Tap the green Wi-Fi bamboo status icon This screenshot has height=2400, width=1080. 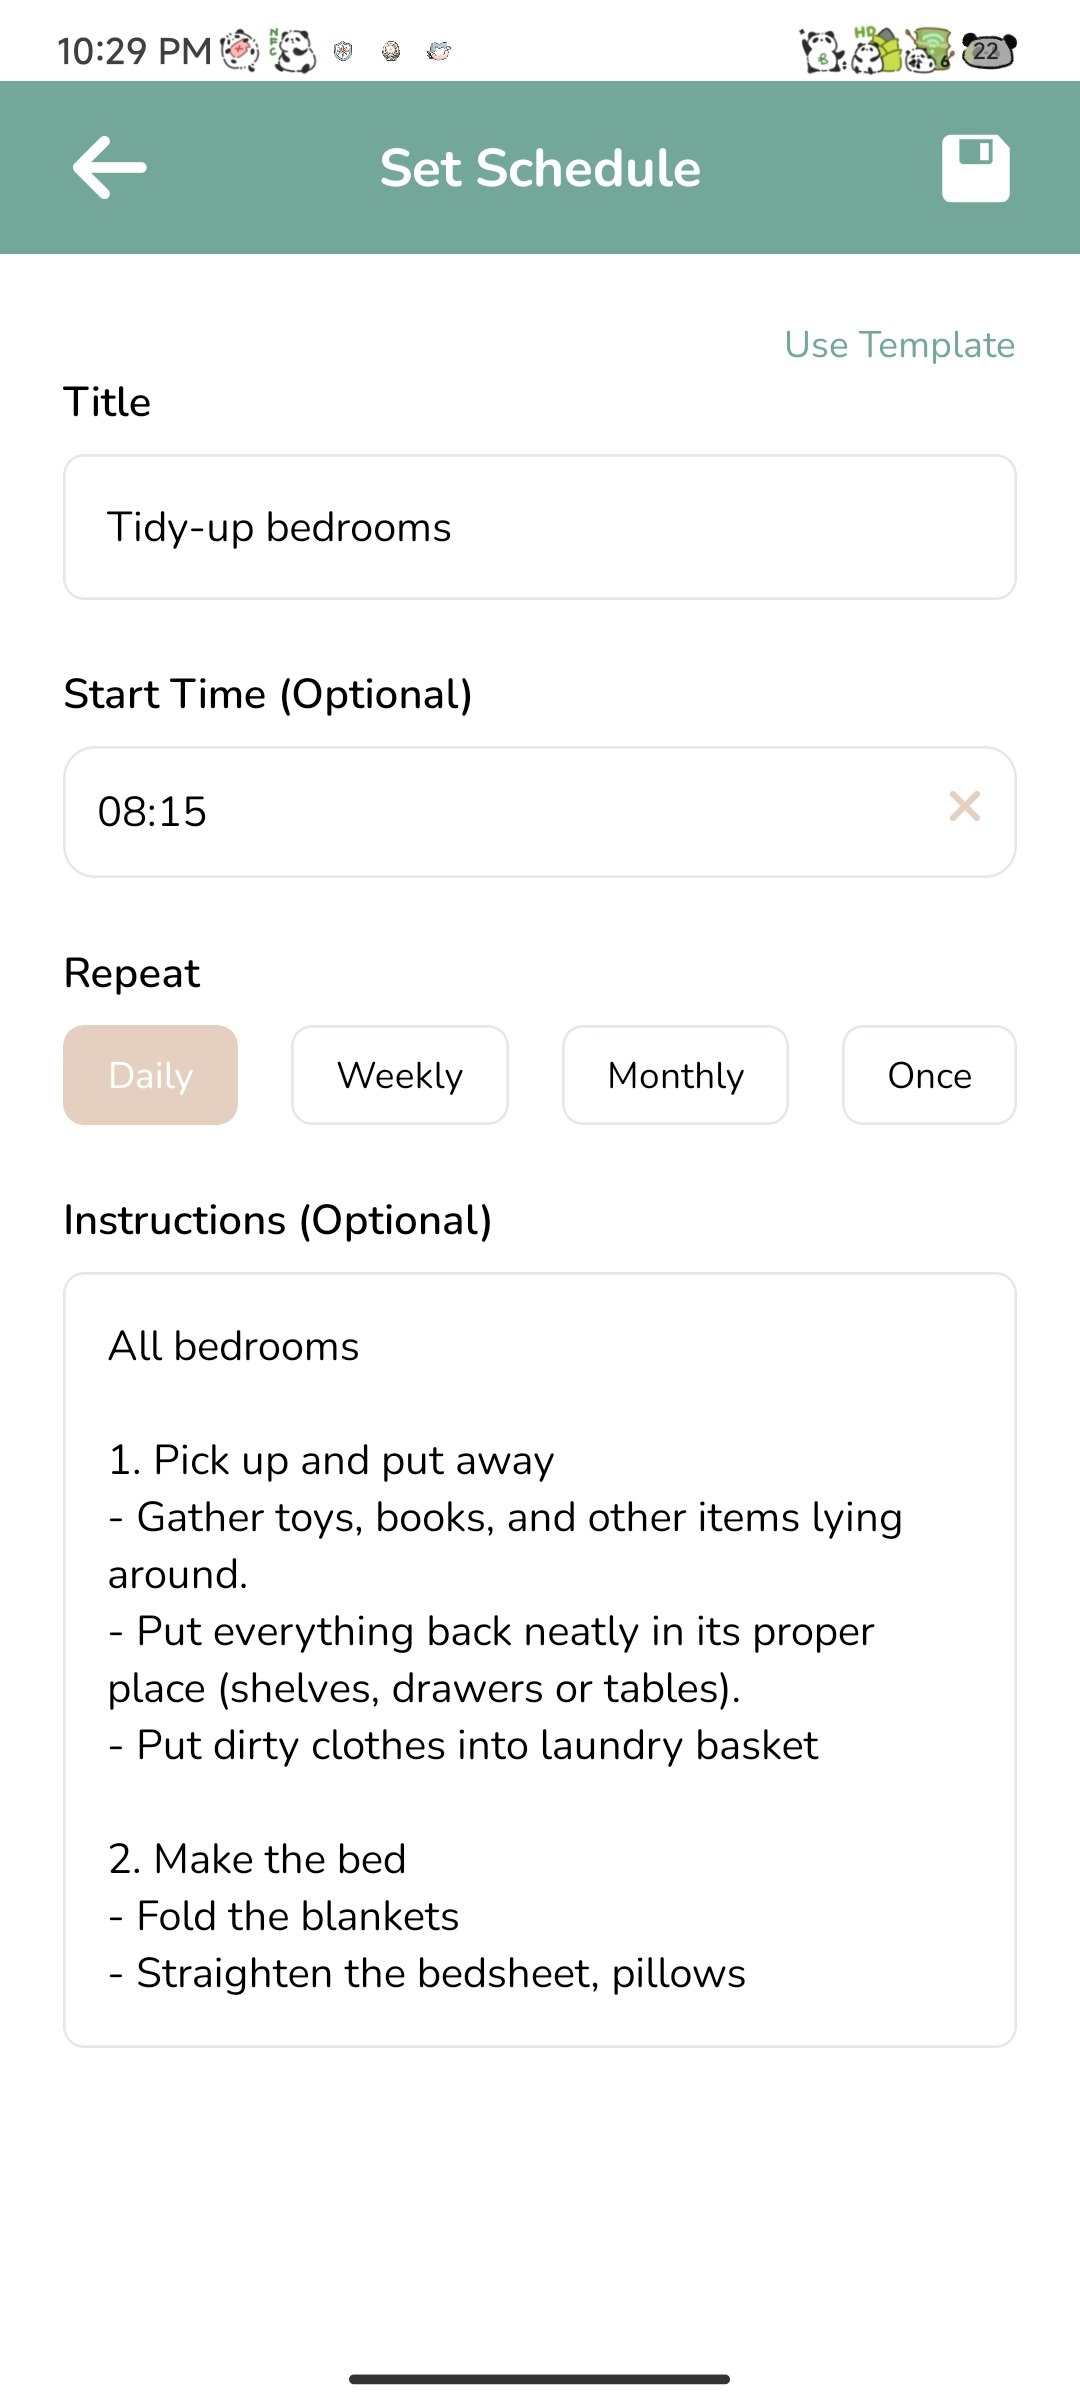coord(929,50)
